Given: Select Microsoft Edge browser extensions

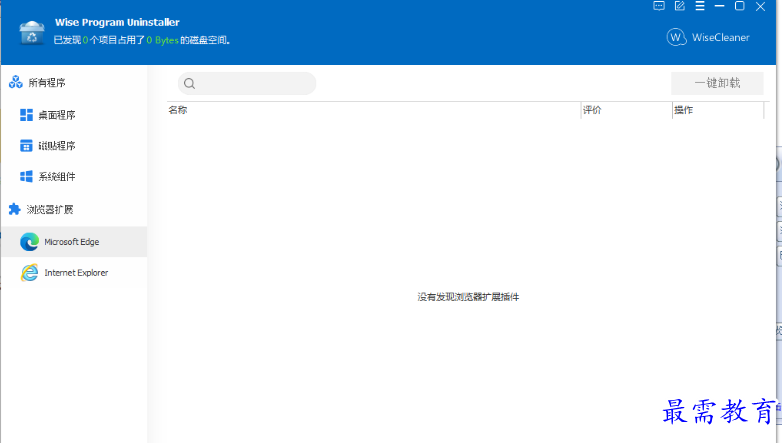Looking at the screenshot, I should tap(74, 242).
